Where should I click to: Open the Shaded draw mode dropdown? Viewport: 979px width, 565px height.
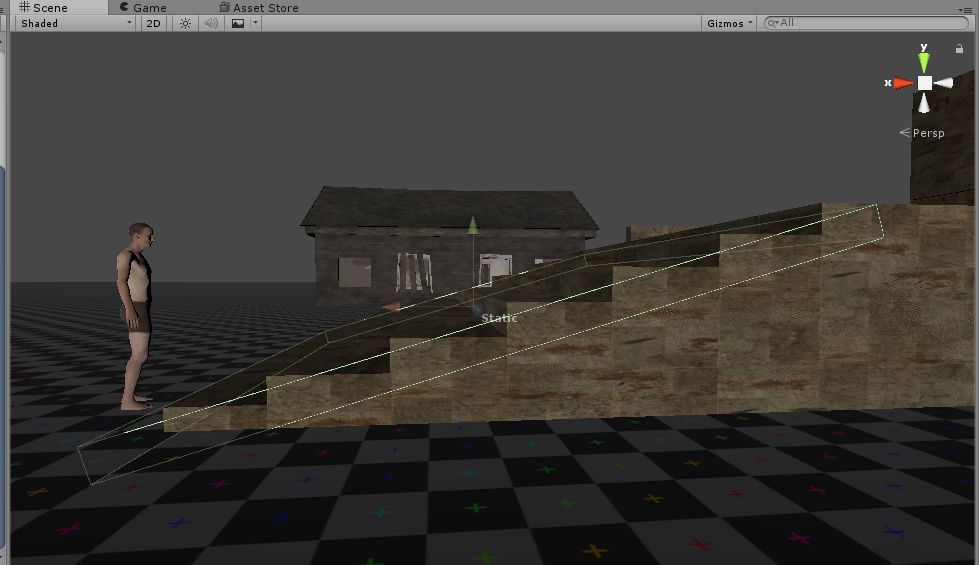(x=75, y=23)
